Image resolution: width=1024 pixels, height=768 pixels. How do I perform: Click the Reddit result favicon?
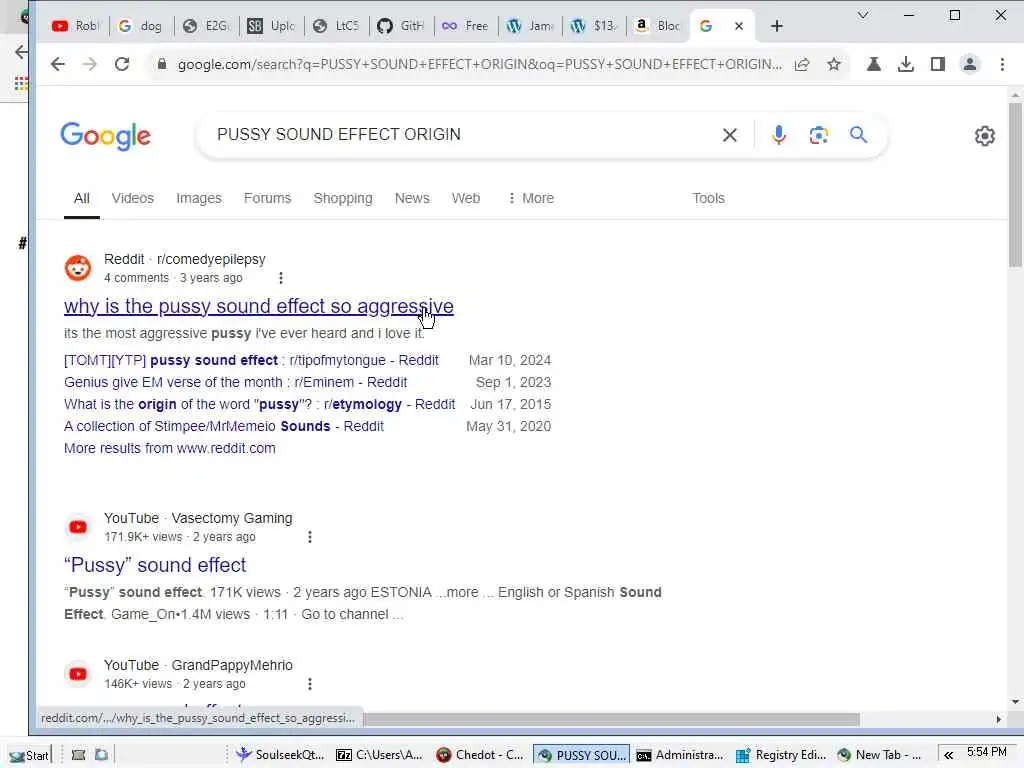78,268
